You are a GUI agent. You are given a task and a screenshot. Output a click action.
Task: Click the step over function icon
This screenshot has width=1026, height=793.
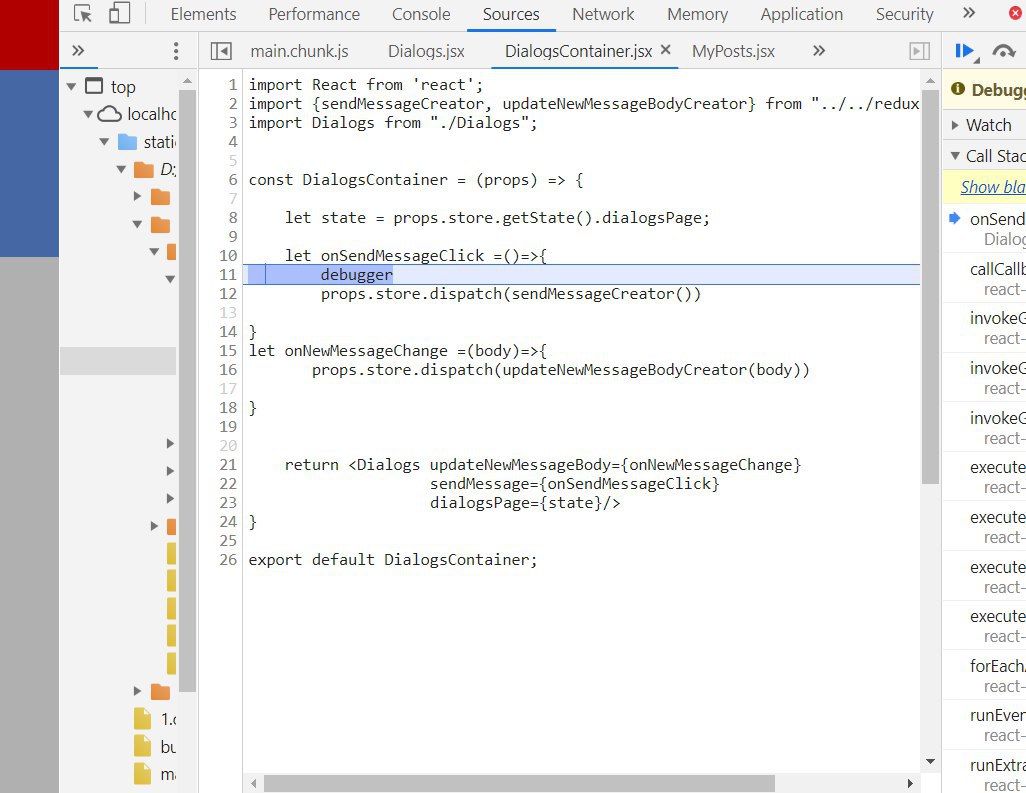[1003, 51]
